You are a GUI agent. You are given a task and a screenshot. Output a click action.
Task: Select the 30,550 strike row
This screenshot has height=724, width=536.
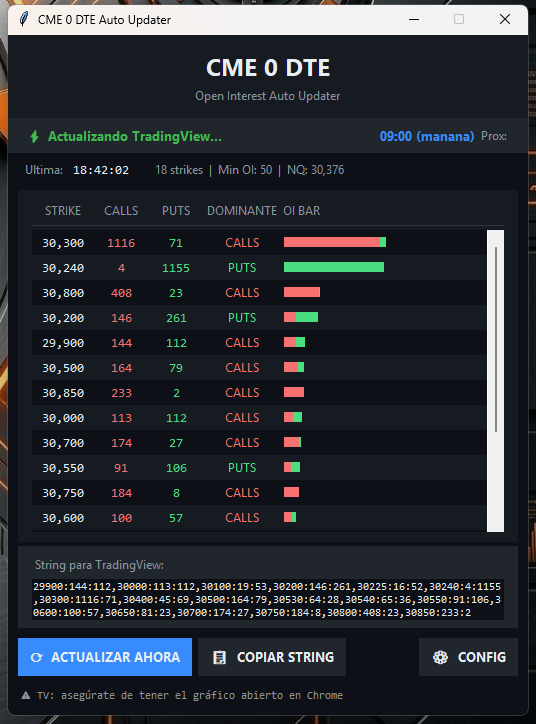(259, 467)
